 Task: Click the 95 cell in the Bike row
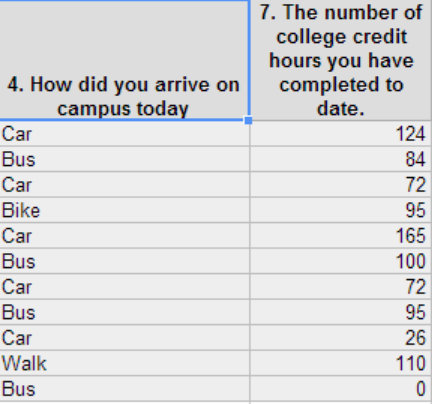click(x=341, y=210)
